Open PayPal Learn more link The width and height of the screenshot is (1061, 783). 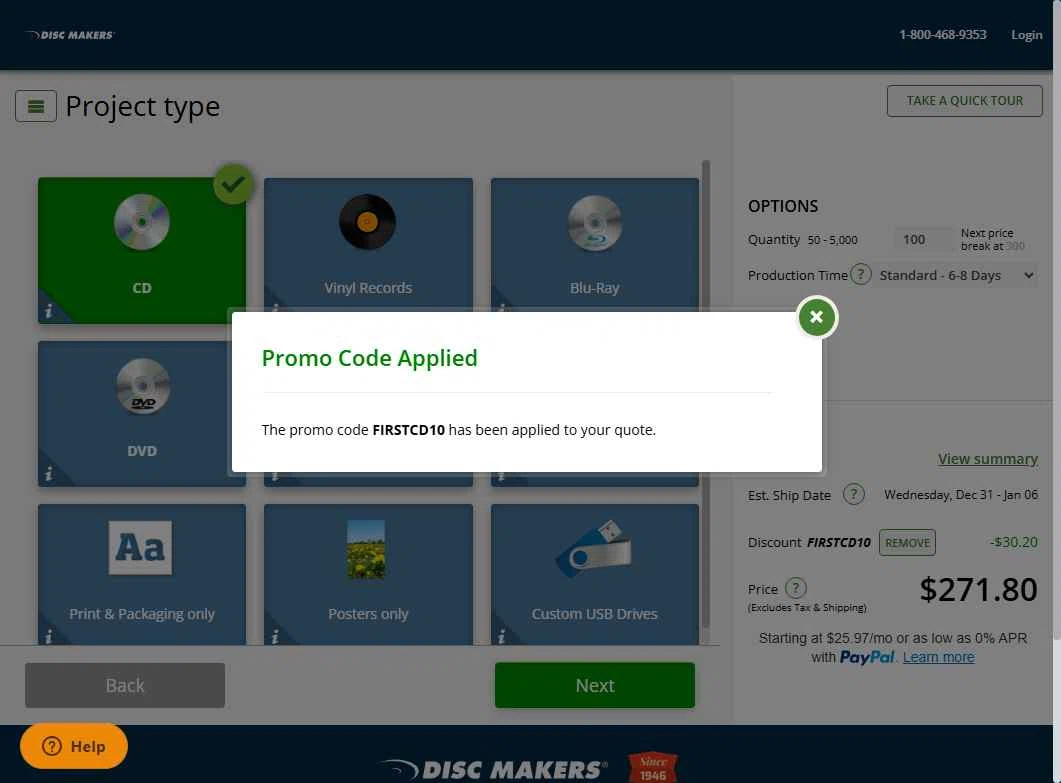939,657
